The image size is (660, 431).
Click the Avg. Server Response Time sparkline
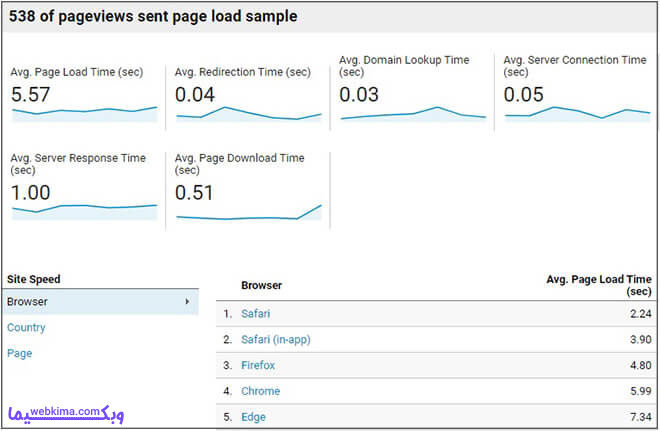click(x=85, y=212)
